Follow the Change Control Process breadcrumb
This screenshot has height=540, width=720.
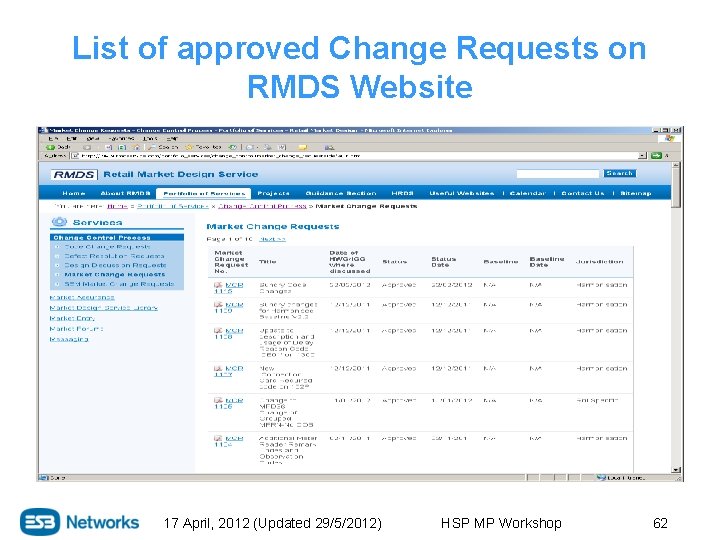point(262,206)
